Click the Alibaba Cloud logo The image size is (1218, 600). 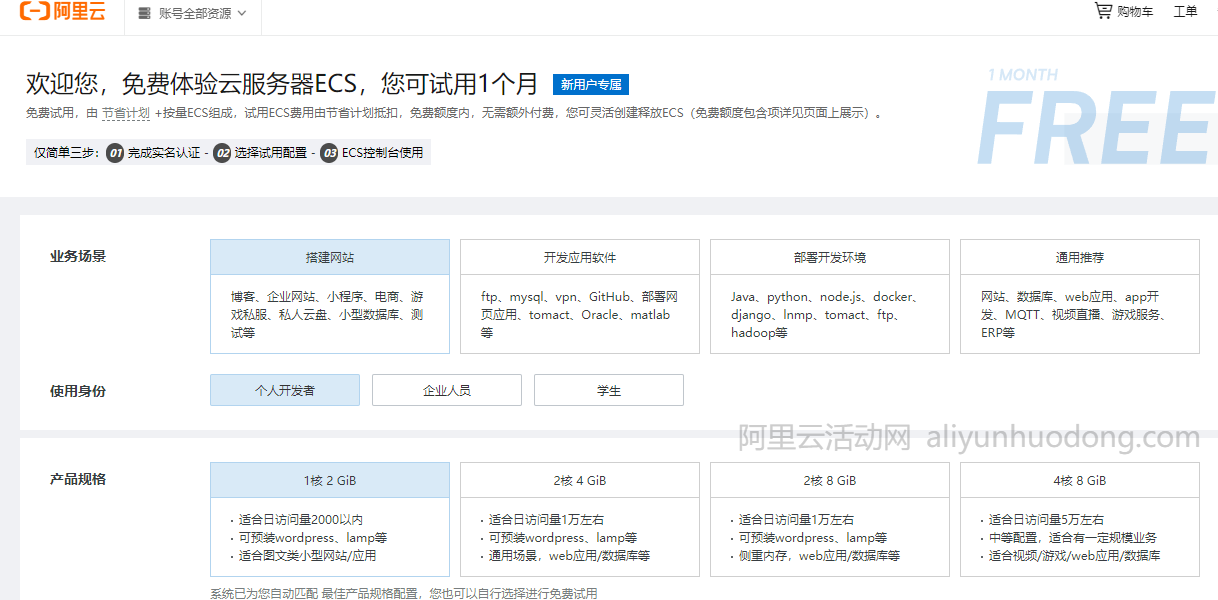point(62,13)
